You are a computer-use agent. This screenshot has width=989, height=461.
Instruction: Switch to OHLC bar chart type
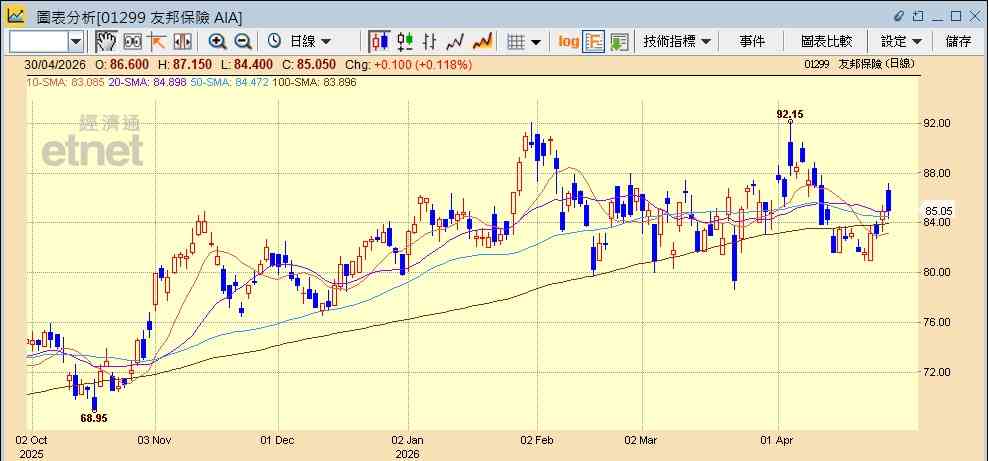pyautogui.click(x=430, y=42)
